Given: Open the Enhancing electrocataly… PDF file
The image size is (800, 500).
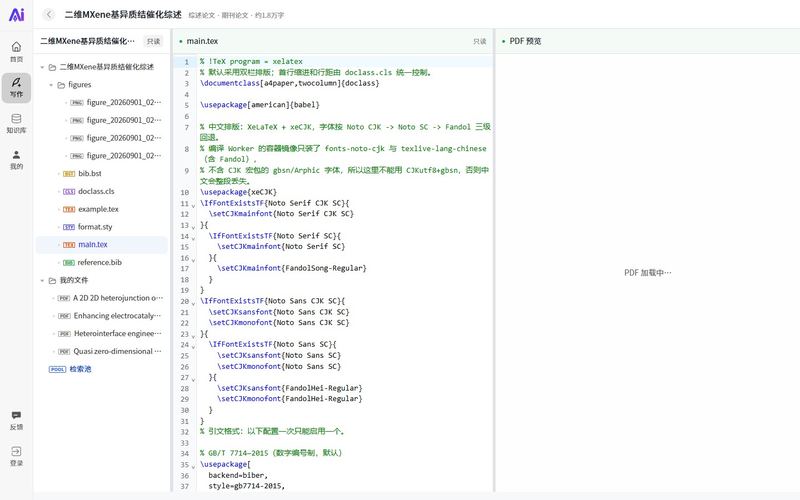Looking at the screenshot, I should pyautogui.click(x=117, y=316).
